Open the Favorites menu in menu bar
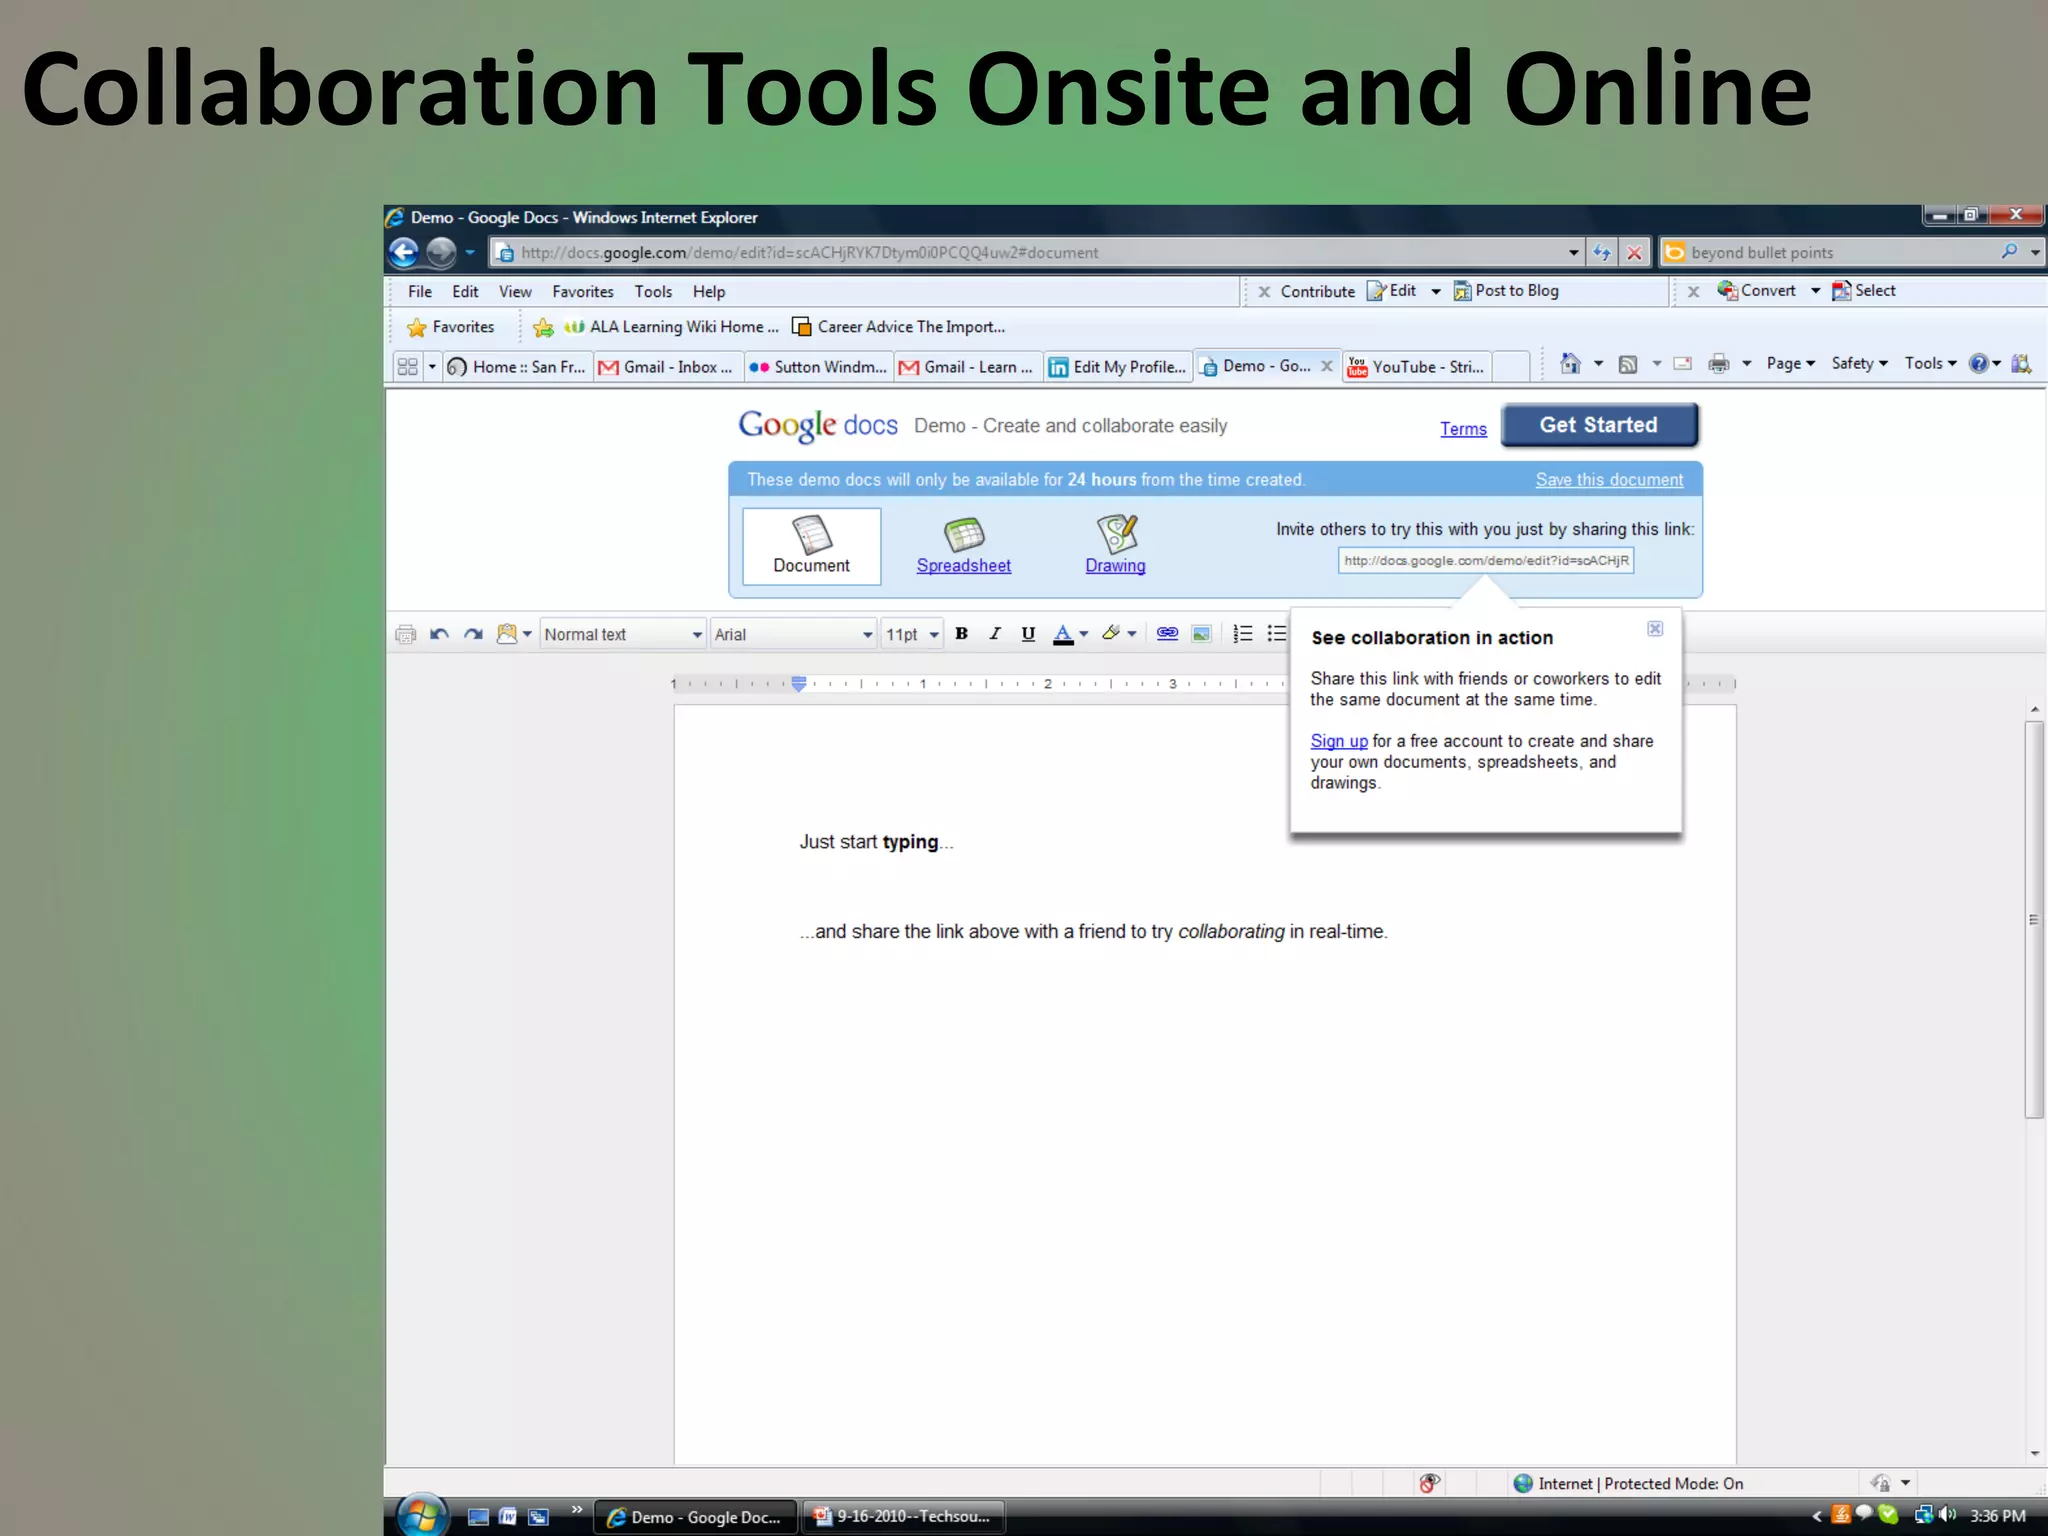The image size is (2048, 1536). tap(583, 292)
